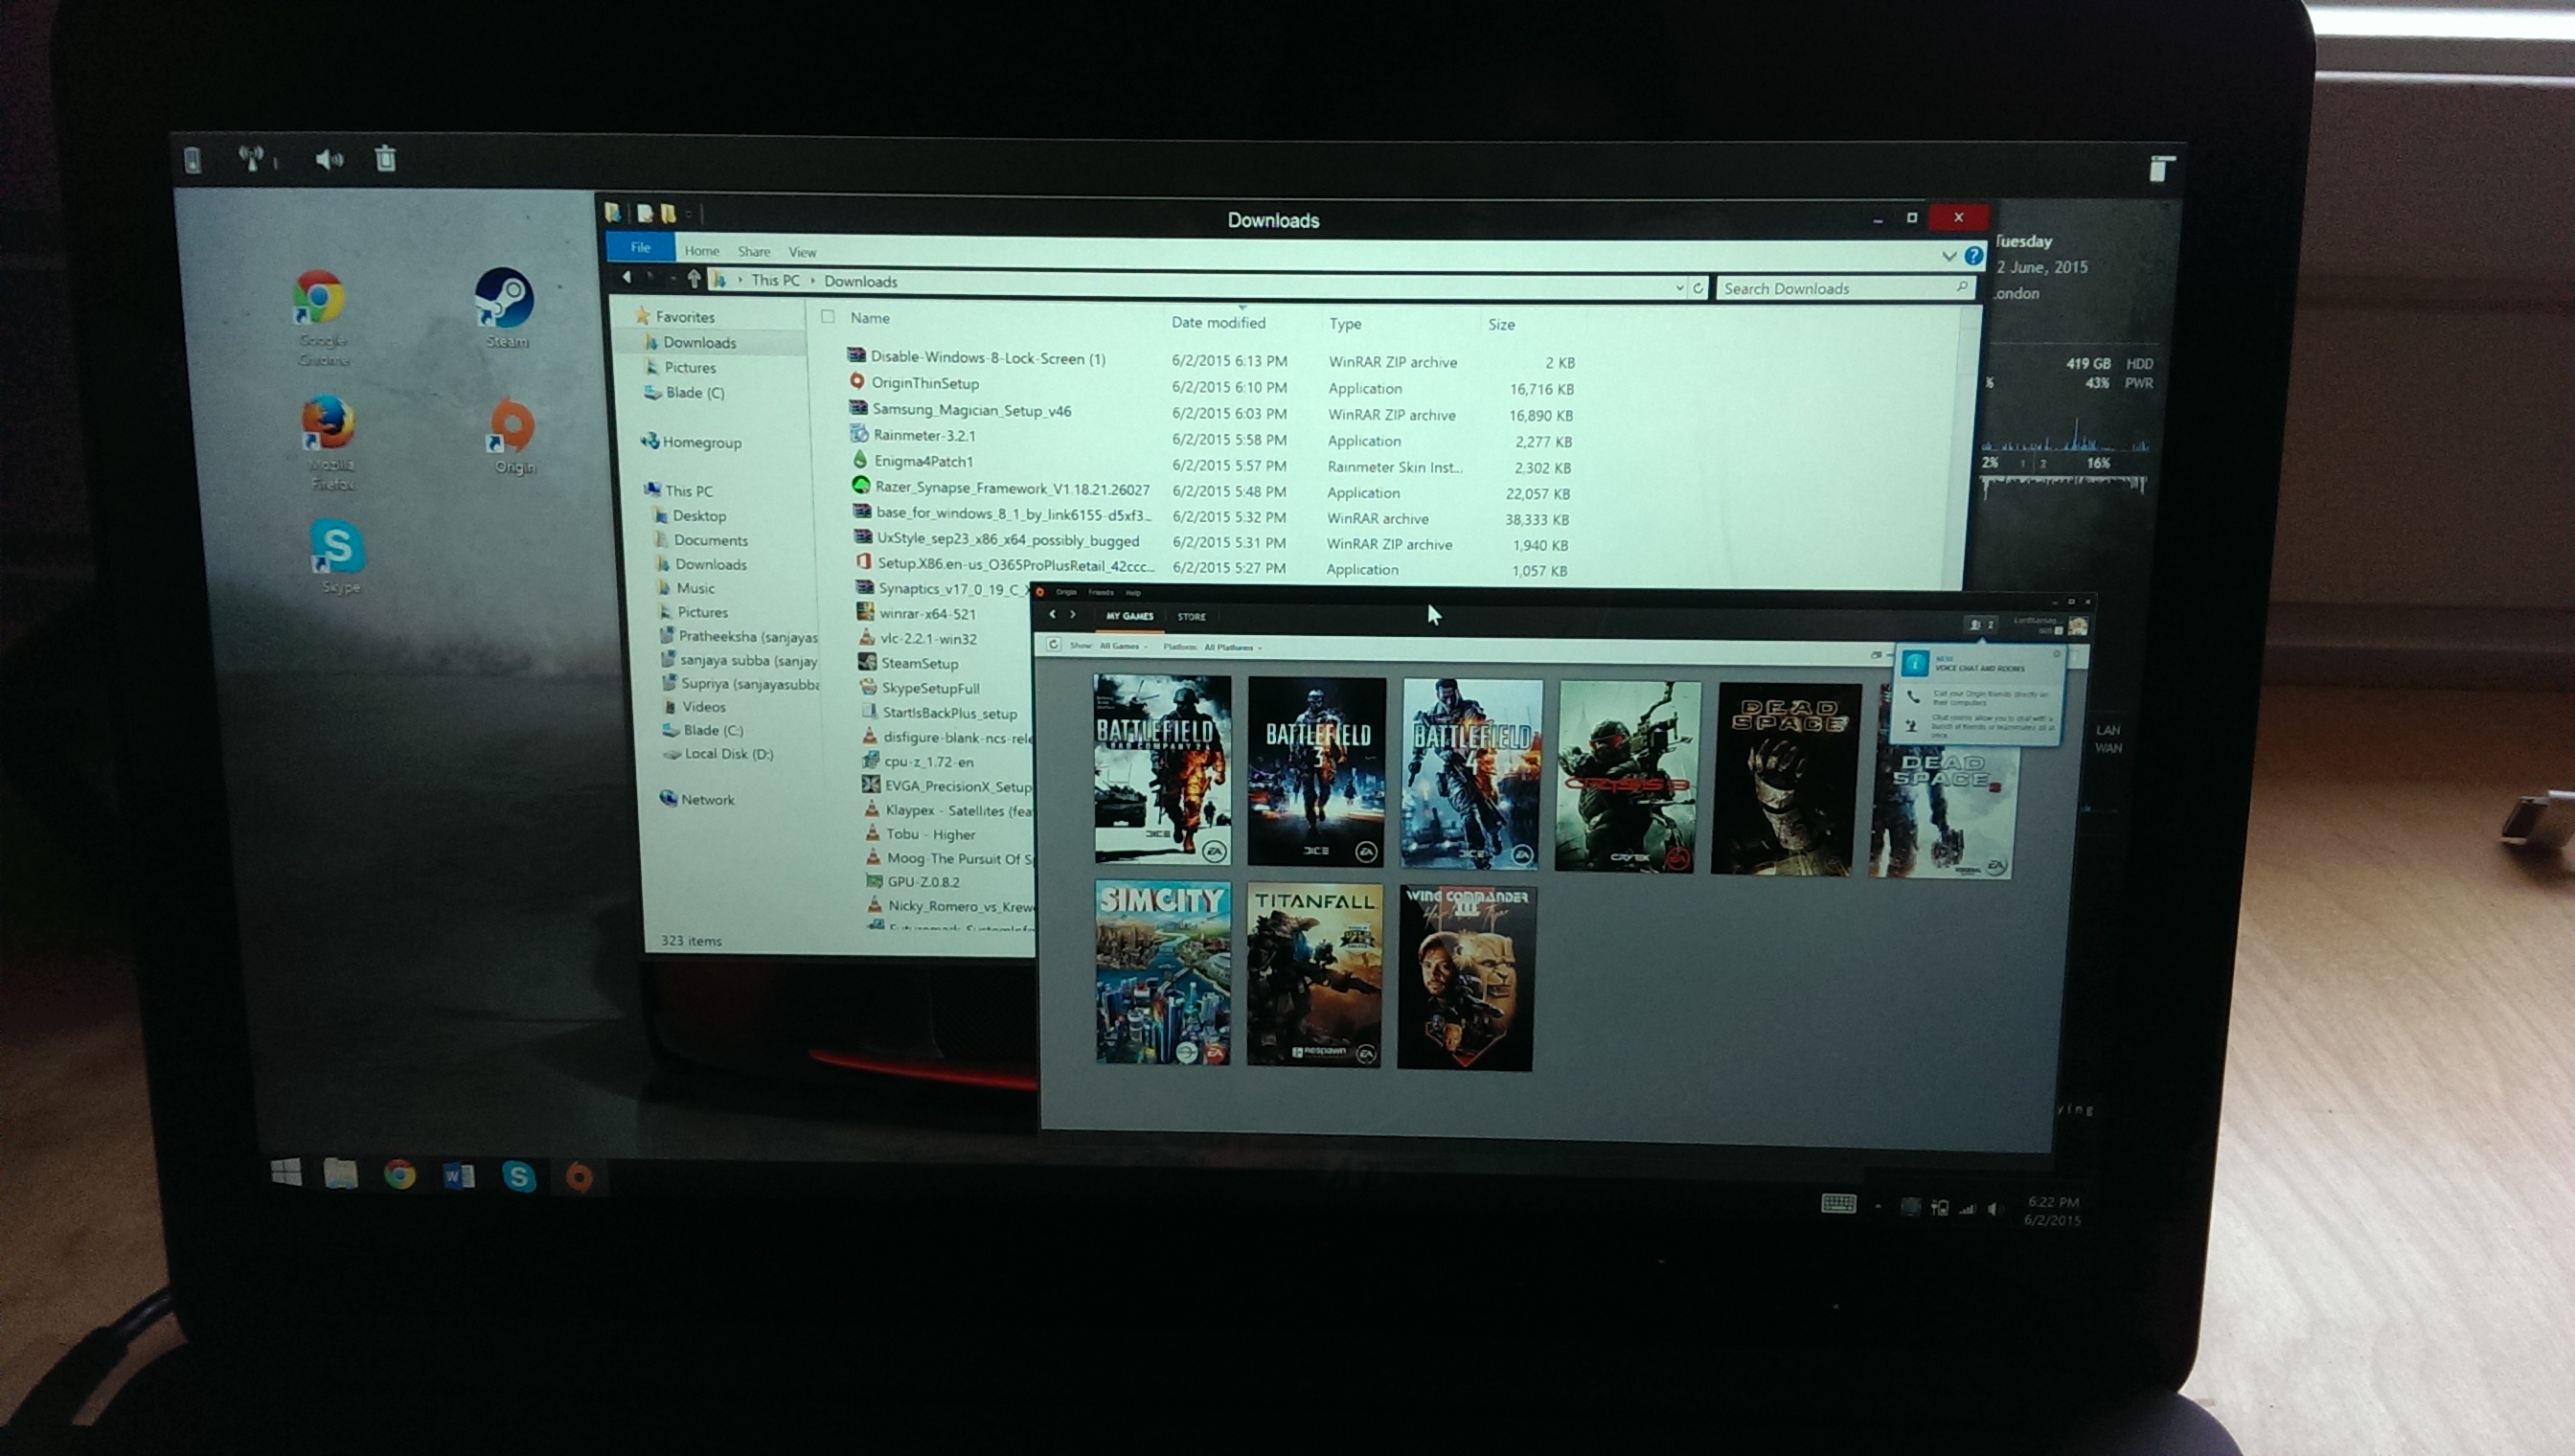
Task: Open File Explorer from the taskbar
Action: [x=341, y=1174]
